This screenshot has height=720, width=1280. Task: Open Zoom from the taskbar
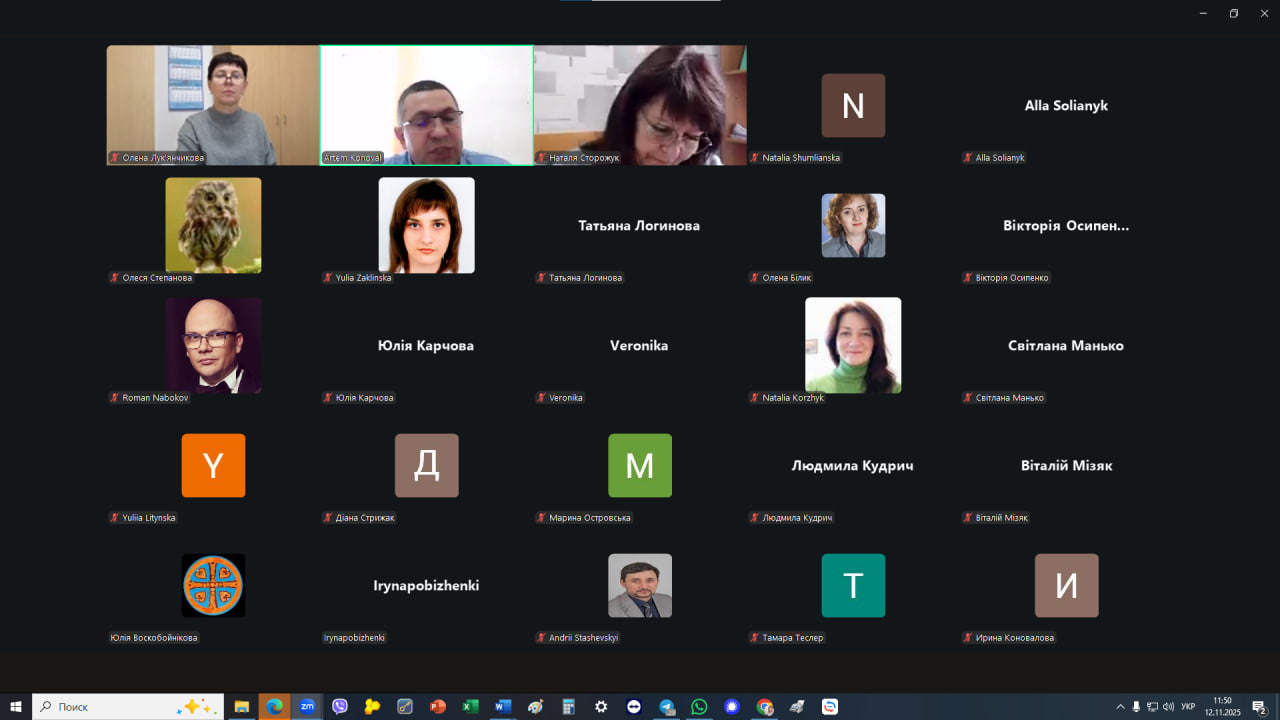point(307,706)
